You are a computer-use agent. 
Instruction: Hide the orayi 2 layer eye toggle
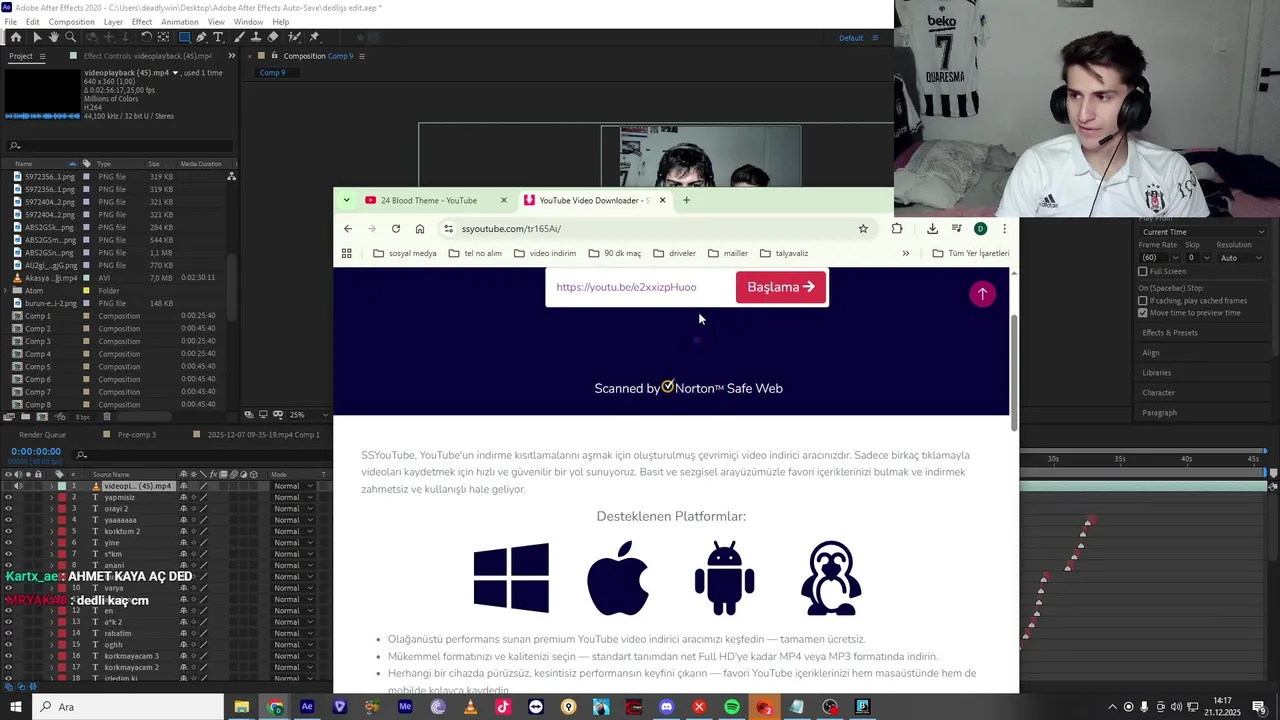click(8, 508)
